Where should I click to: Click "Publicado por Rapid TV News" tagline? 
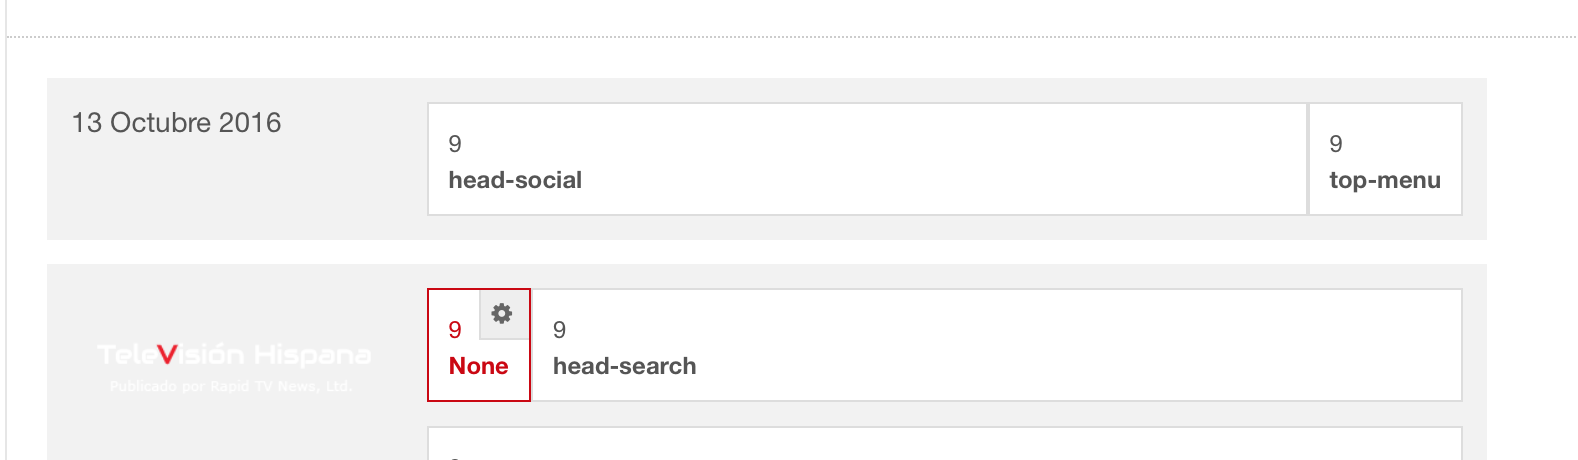tap(231, 386)
